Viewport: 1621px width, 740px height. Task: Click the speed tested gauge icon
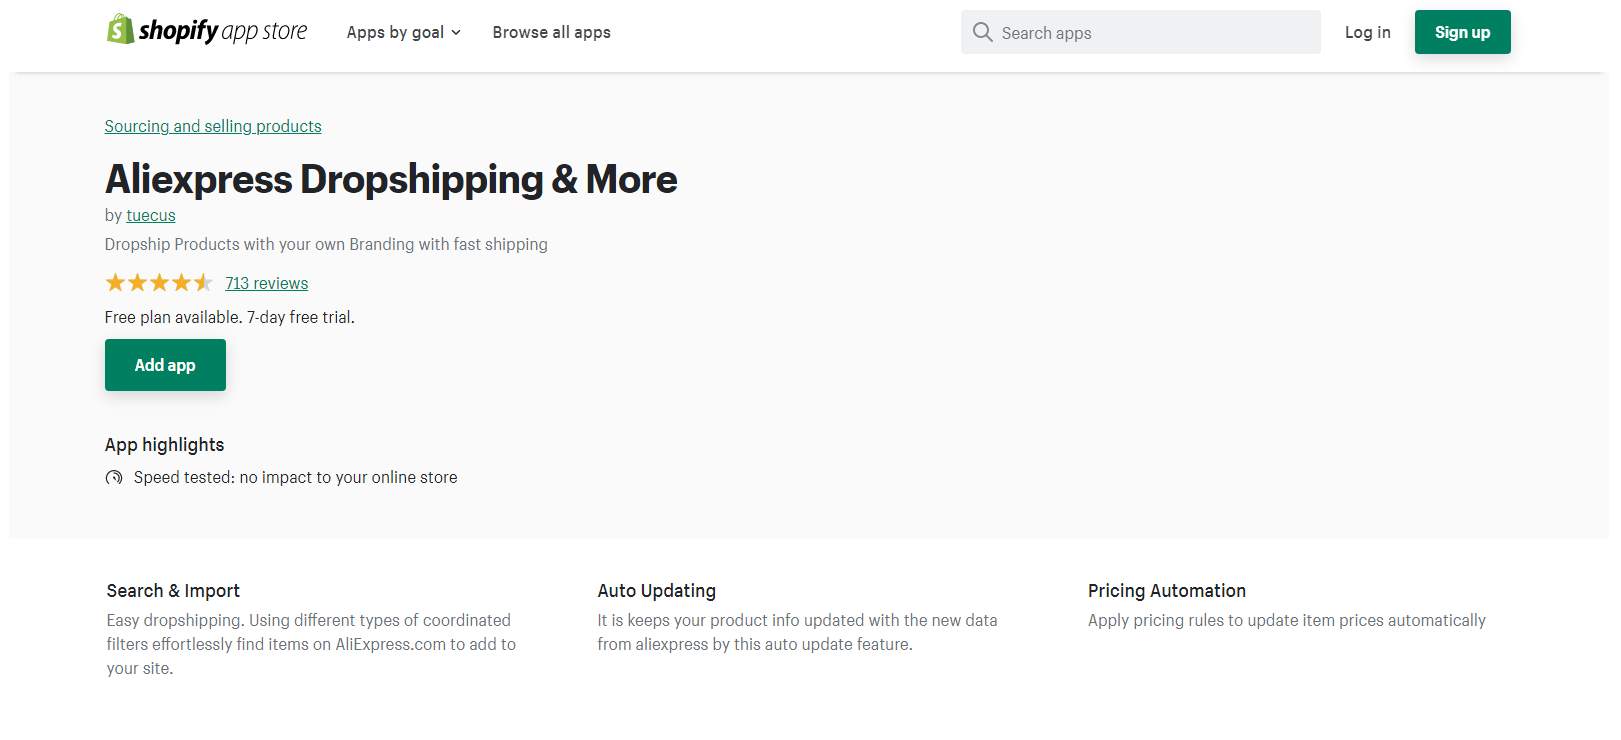(114, 478)
